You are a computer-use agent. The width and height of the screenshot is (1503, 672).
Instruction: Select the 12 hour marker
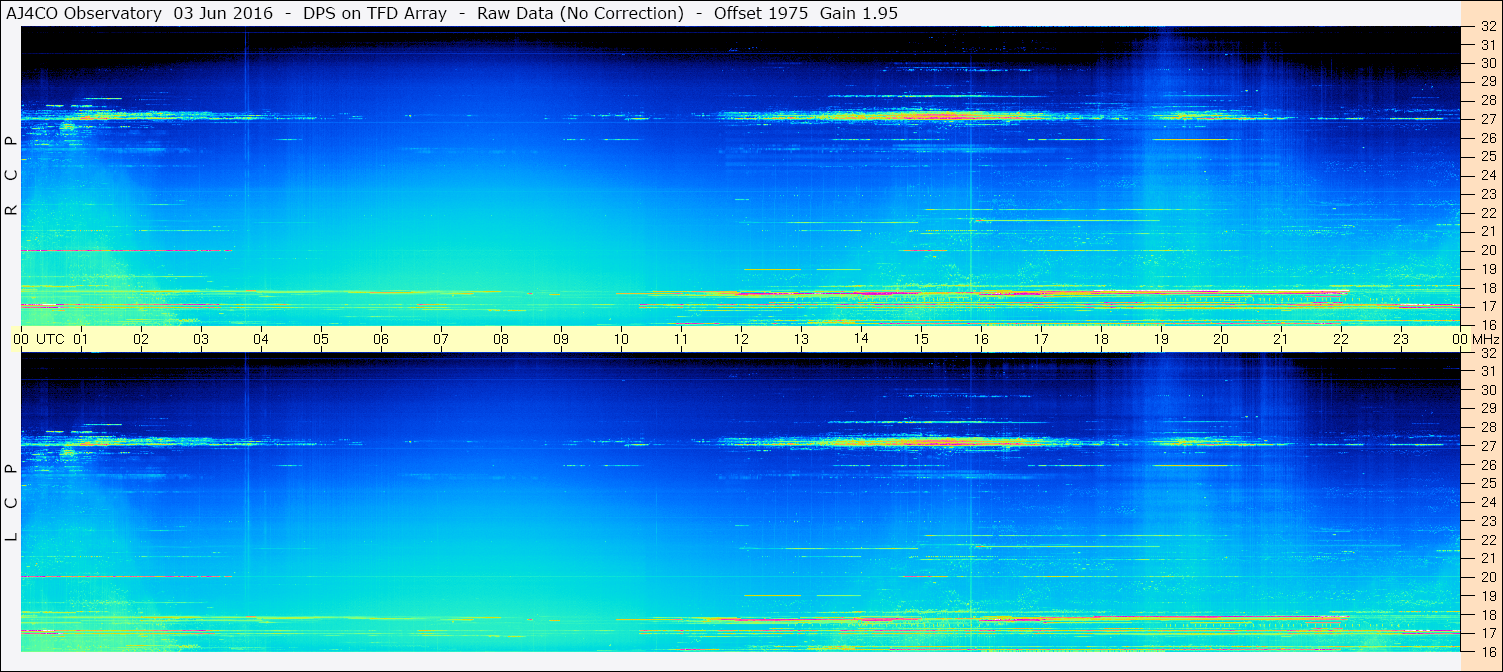click(741, 339)
